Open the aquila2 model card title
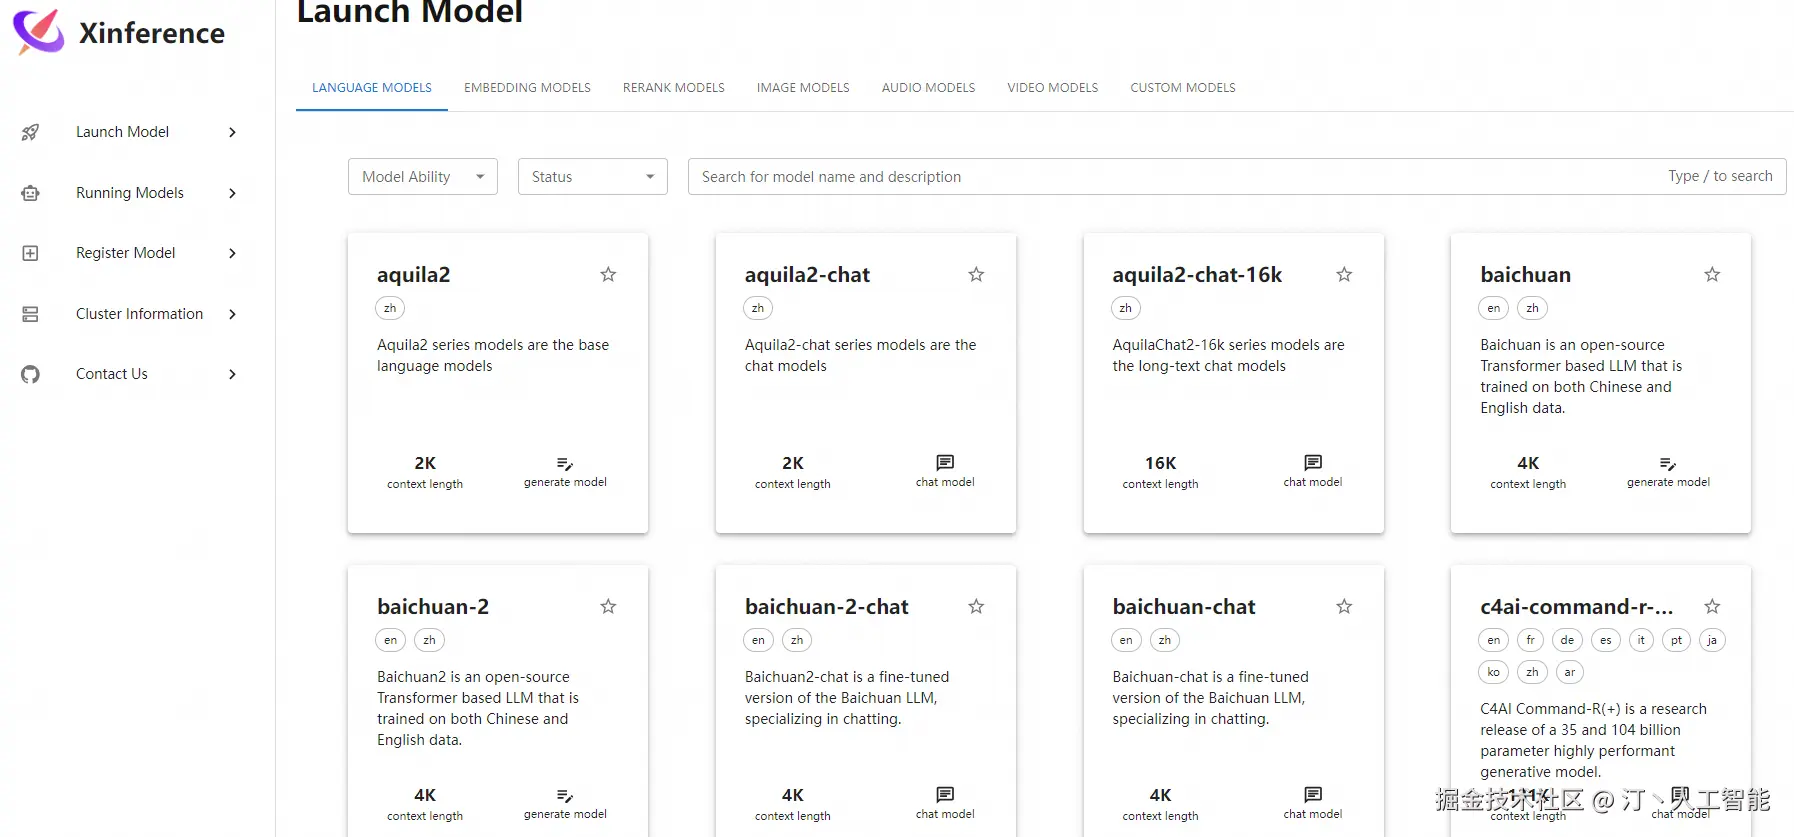1794x837 pixels. click(x=413, y=275)
